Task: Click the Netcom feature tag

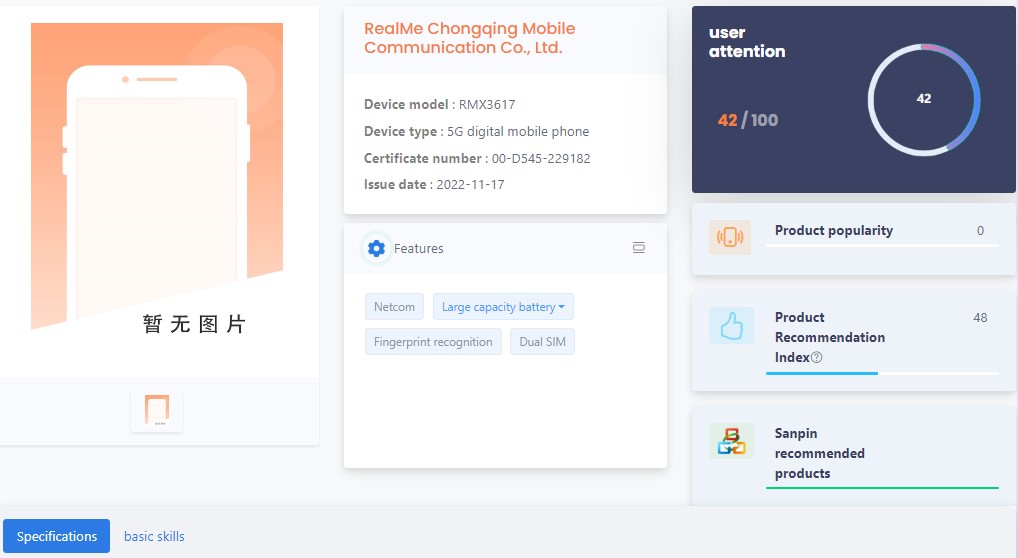Action: 394,307
